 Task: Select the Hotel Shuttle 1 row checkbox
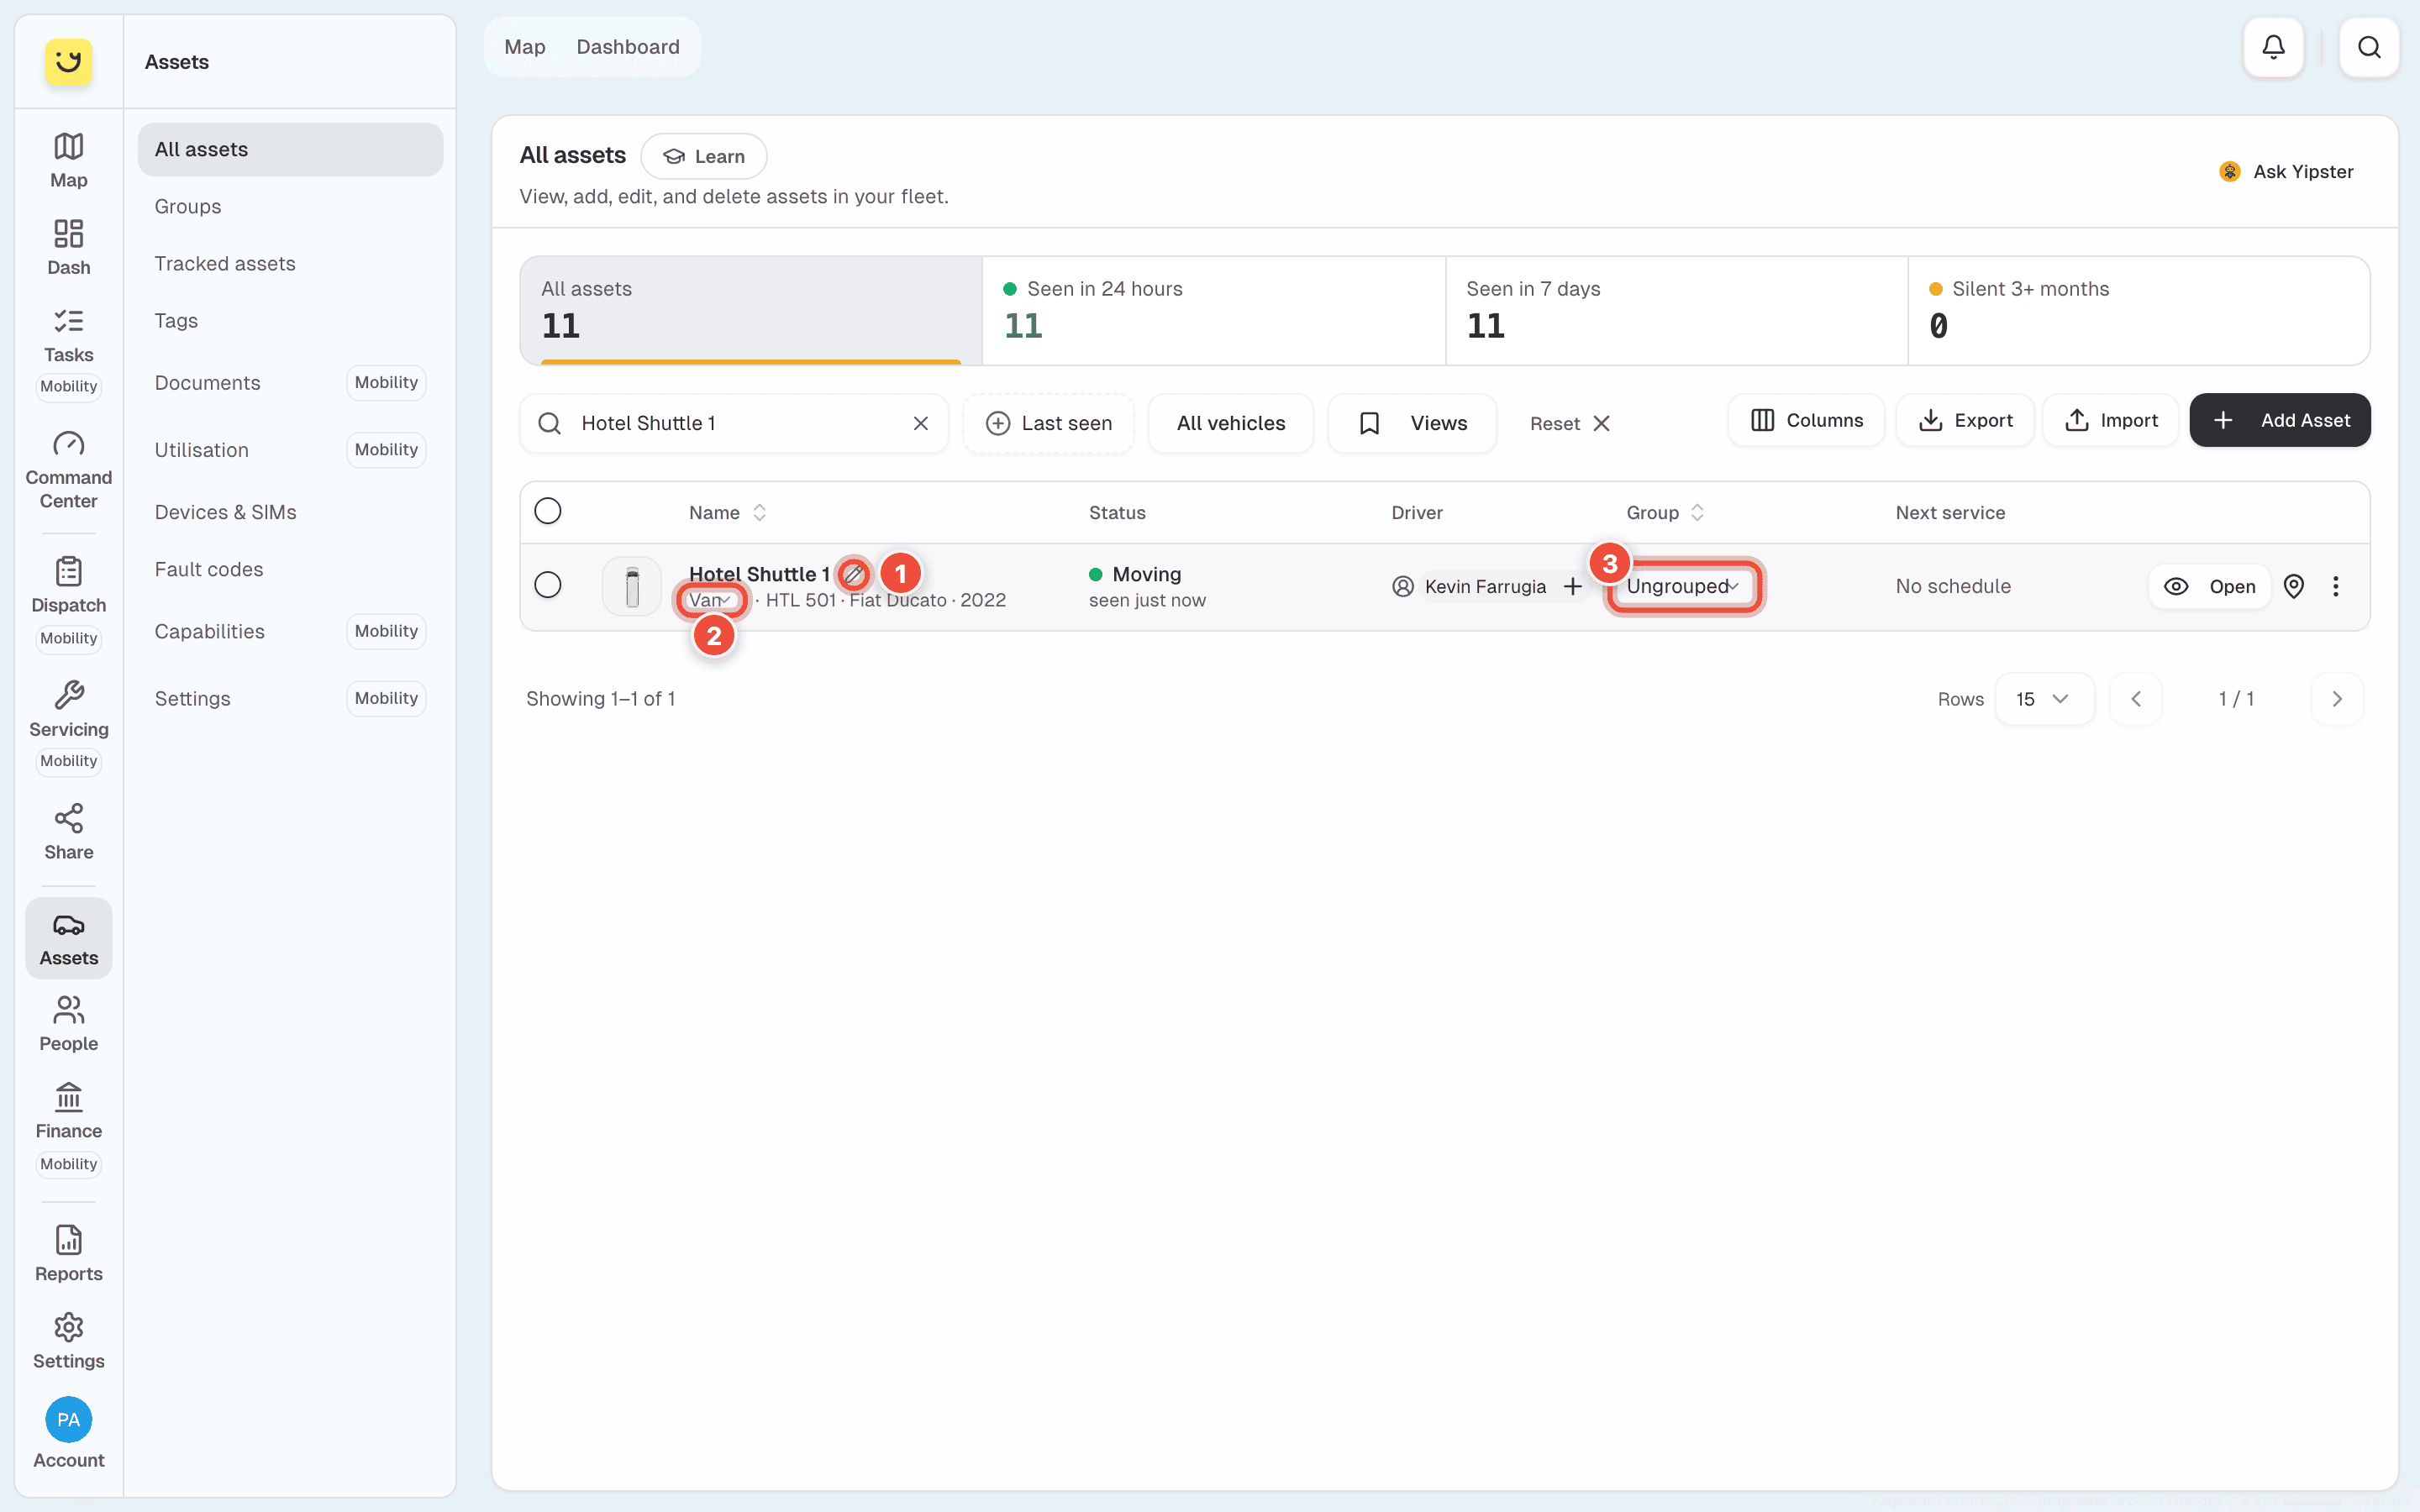pyautogui.click(x=548, y=585)
